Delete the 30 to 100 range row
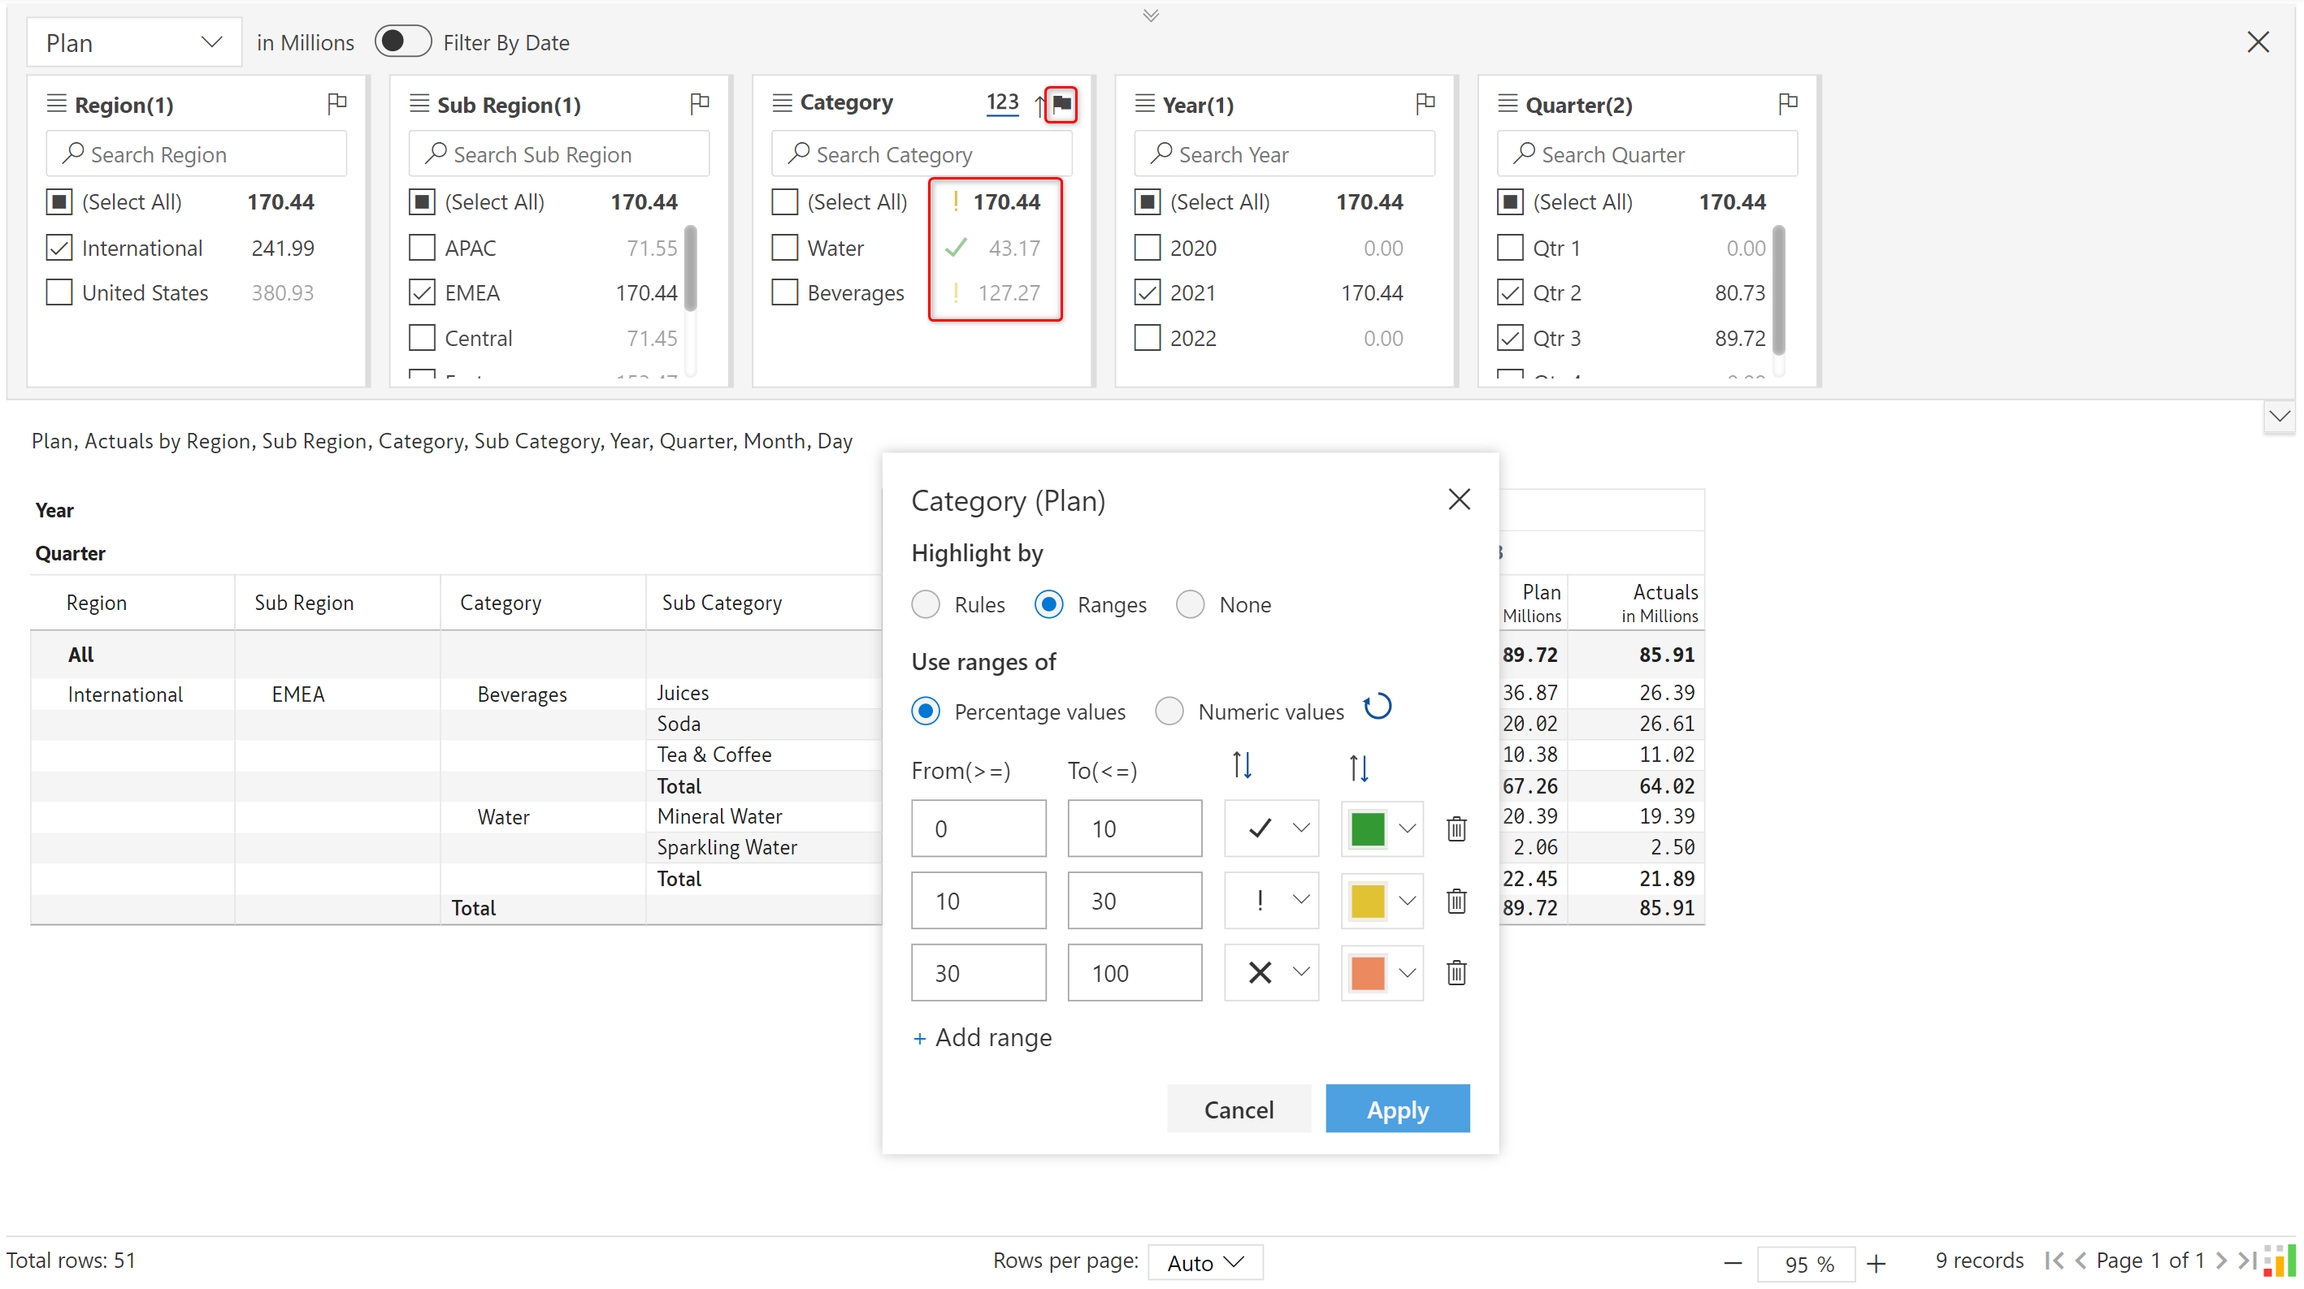2304x1289 pixels. [x=1456, y=973]
